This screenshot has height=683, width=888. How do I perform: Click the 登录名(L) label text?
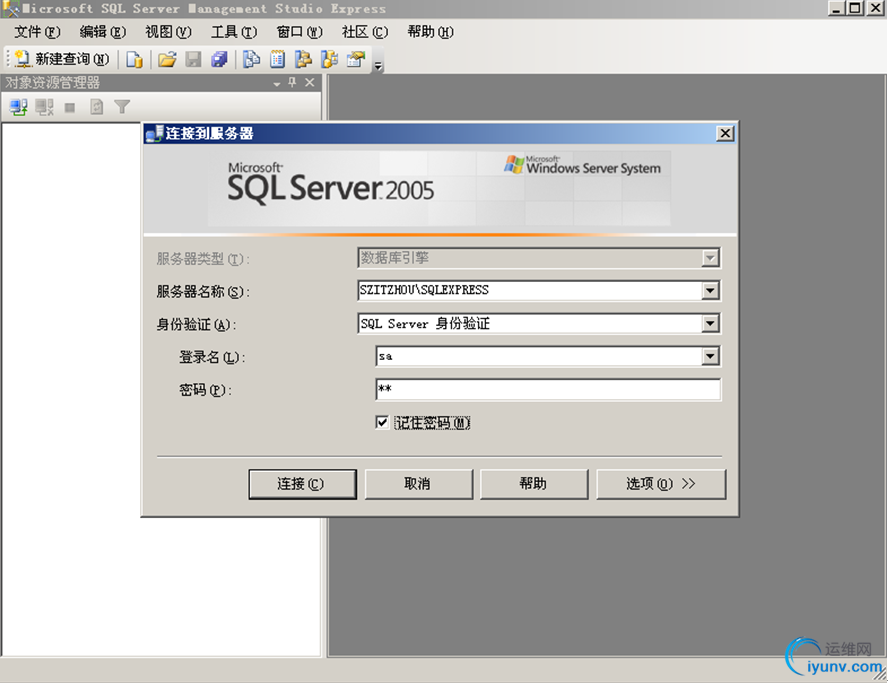tap(212, 357)
